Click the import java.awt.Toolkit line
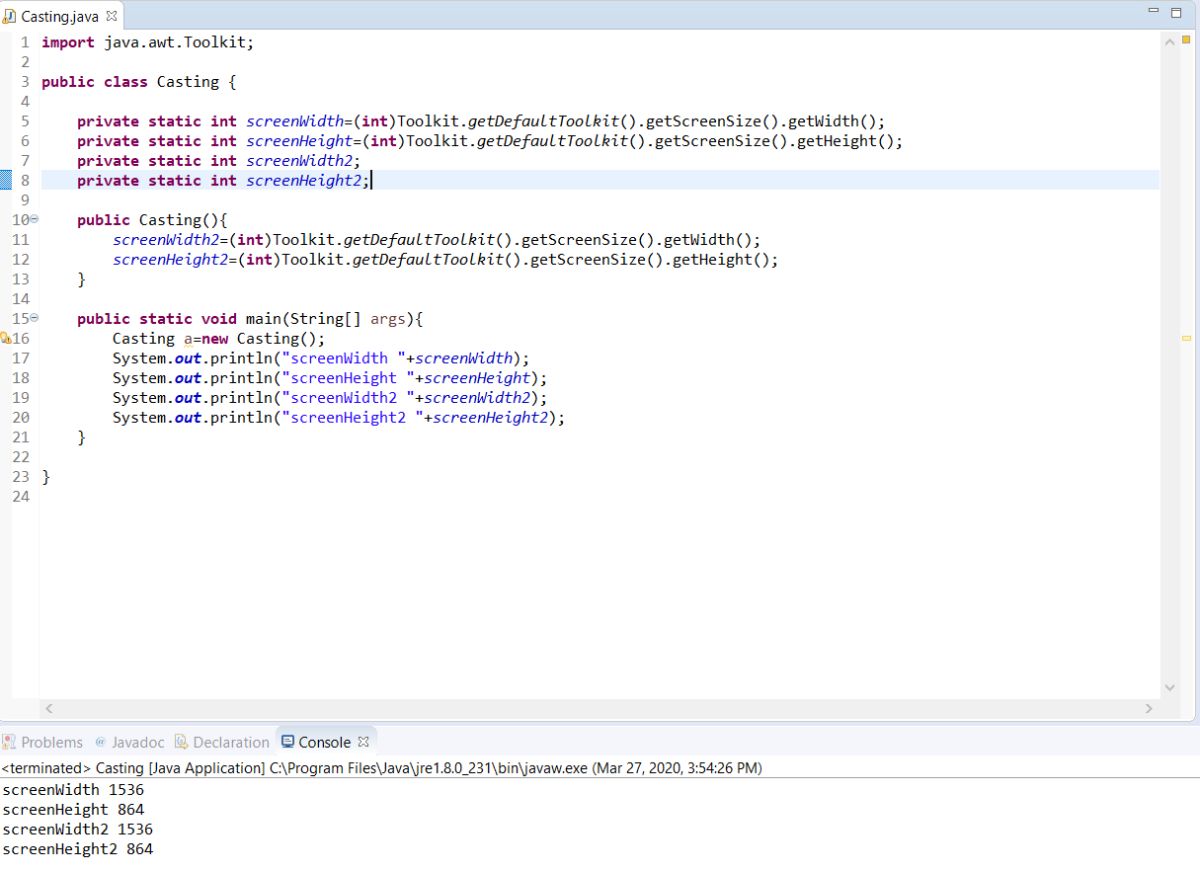 pos(148,42)
